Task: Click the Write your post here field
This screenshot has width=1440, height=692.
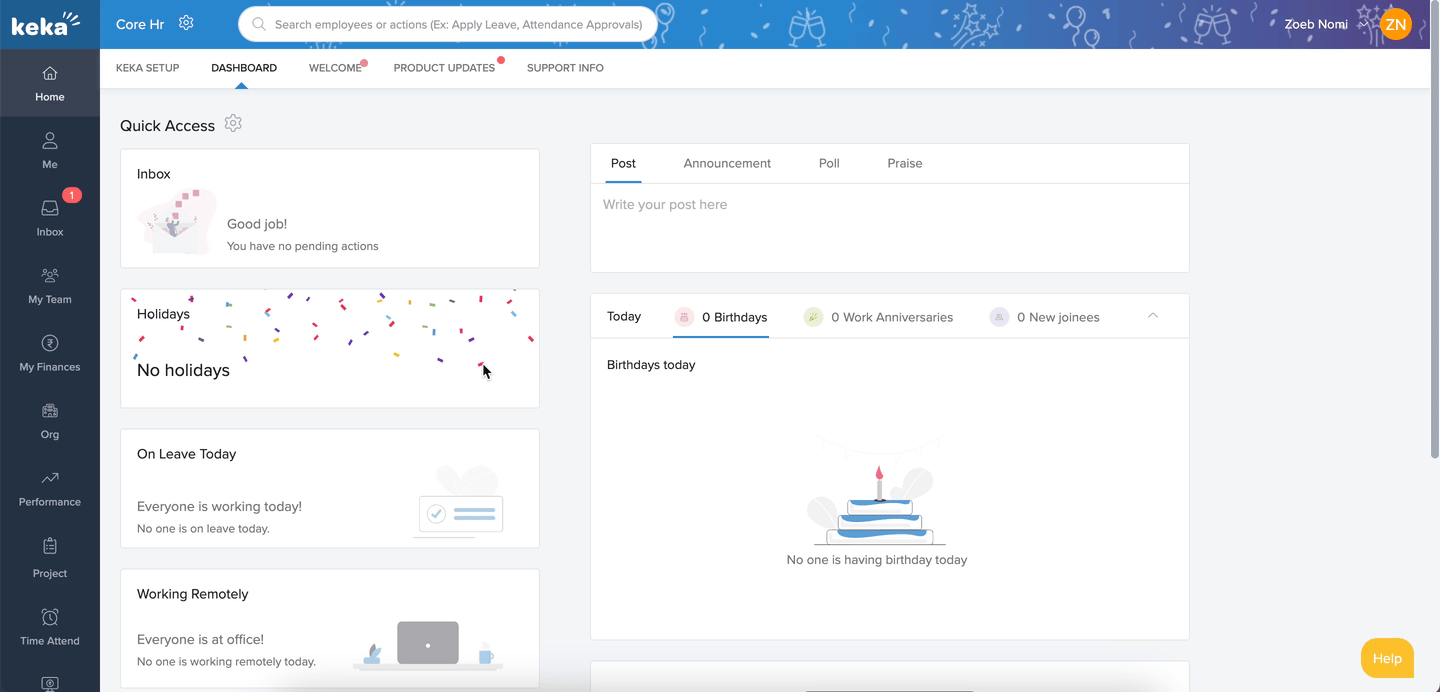Action: pos(889,226)
